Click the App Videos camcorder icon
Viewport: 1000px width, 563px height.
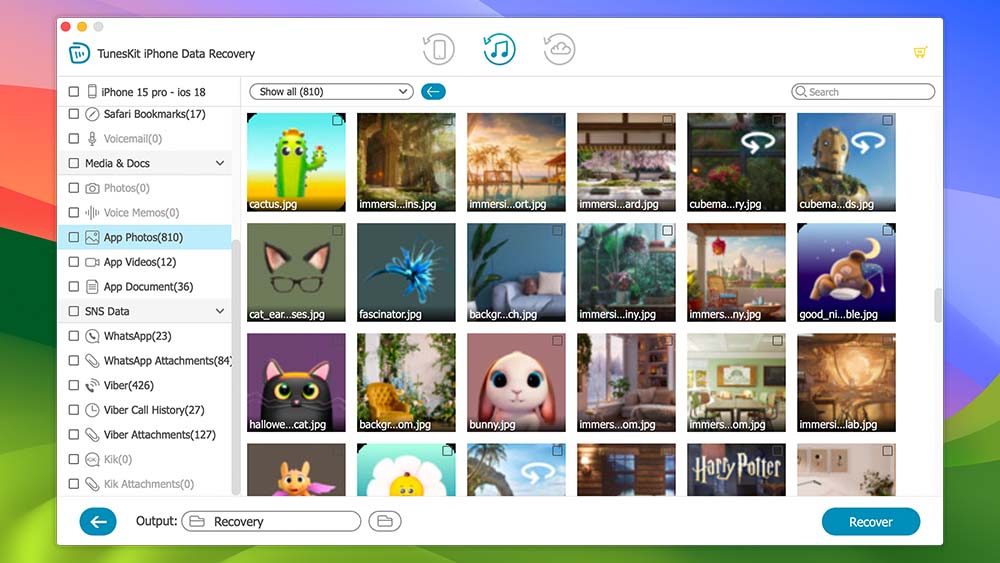click(92, 262)
